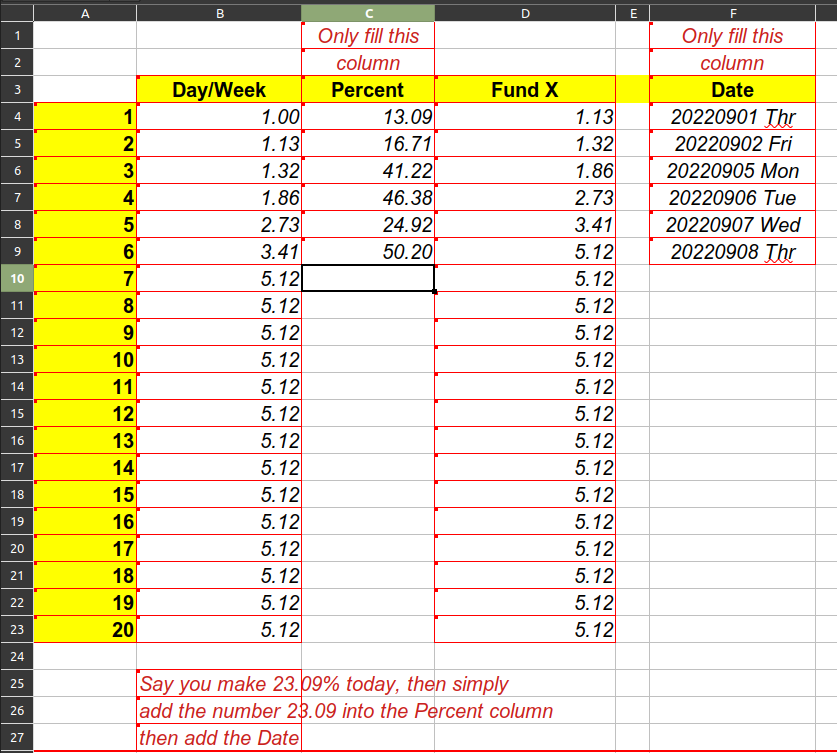
Task: Click 'column' note in cell F2
Action: 732,62
